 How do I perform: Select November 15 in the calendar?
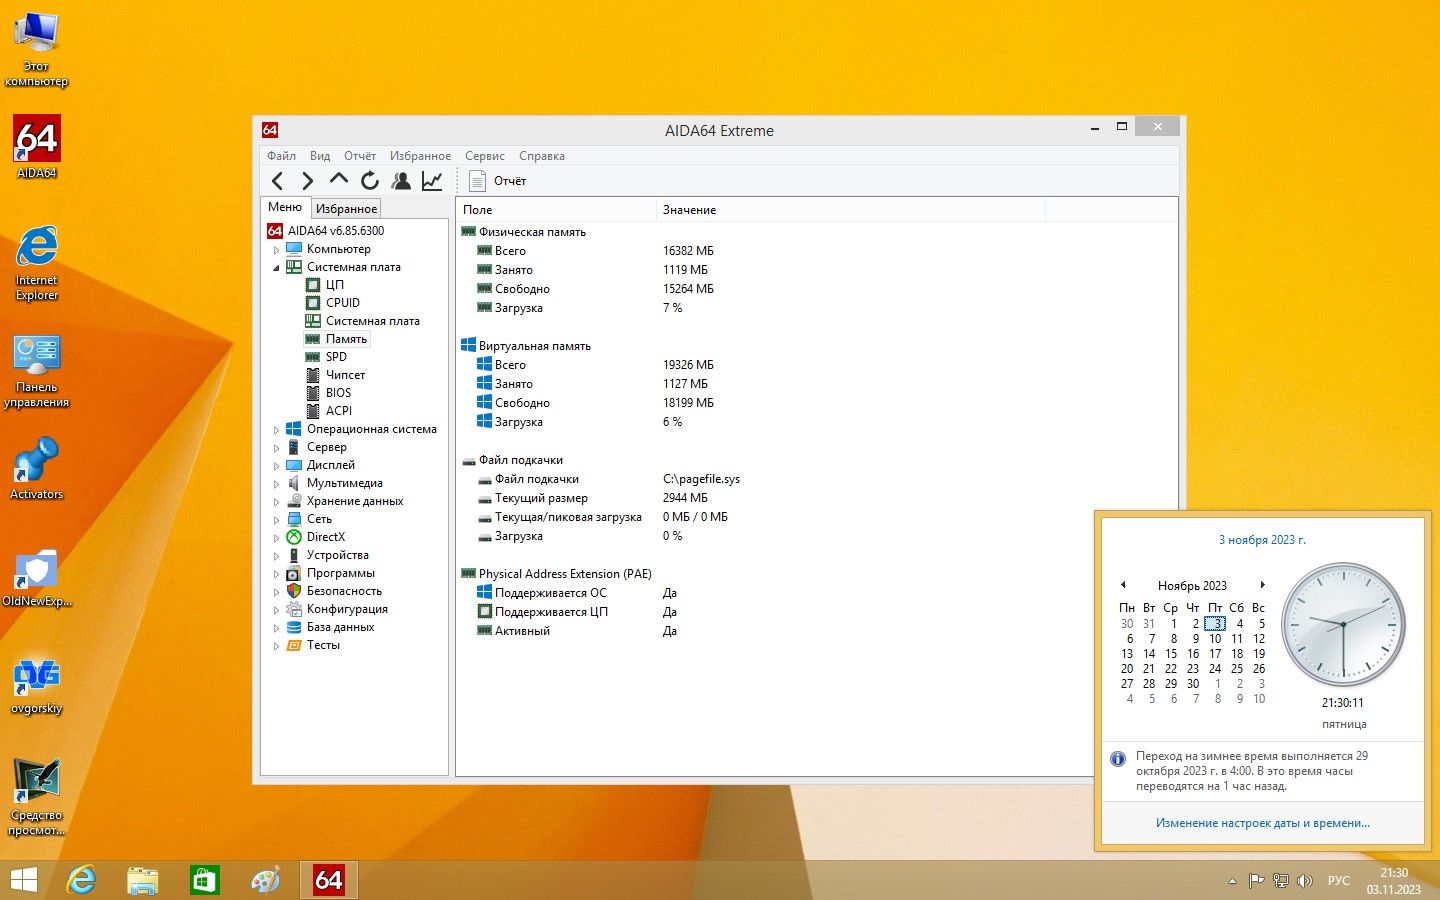[1171, 654]
